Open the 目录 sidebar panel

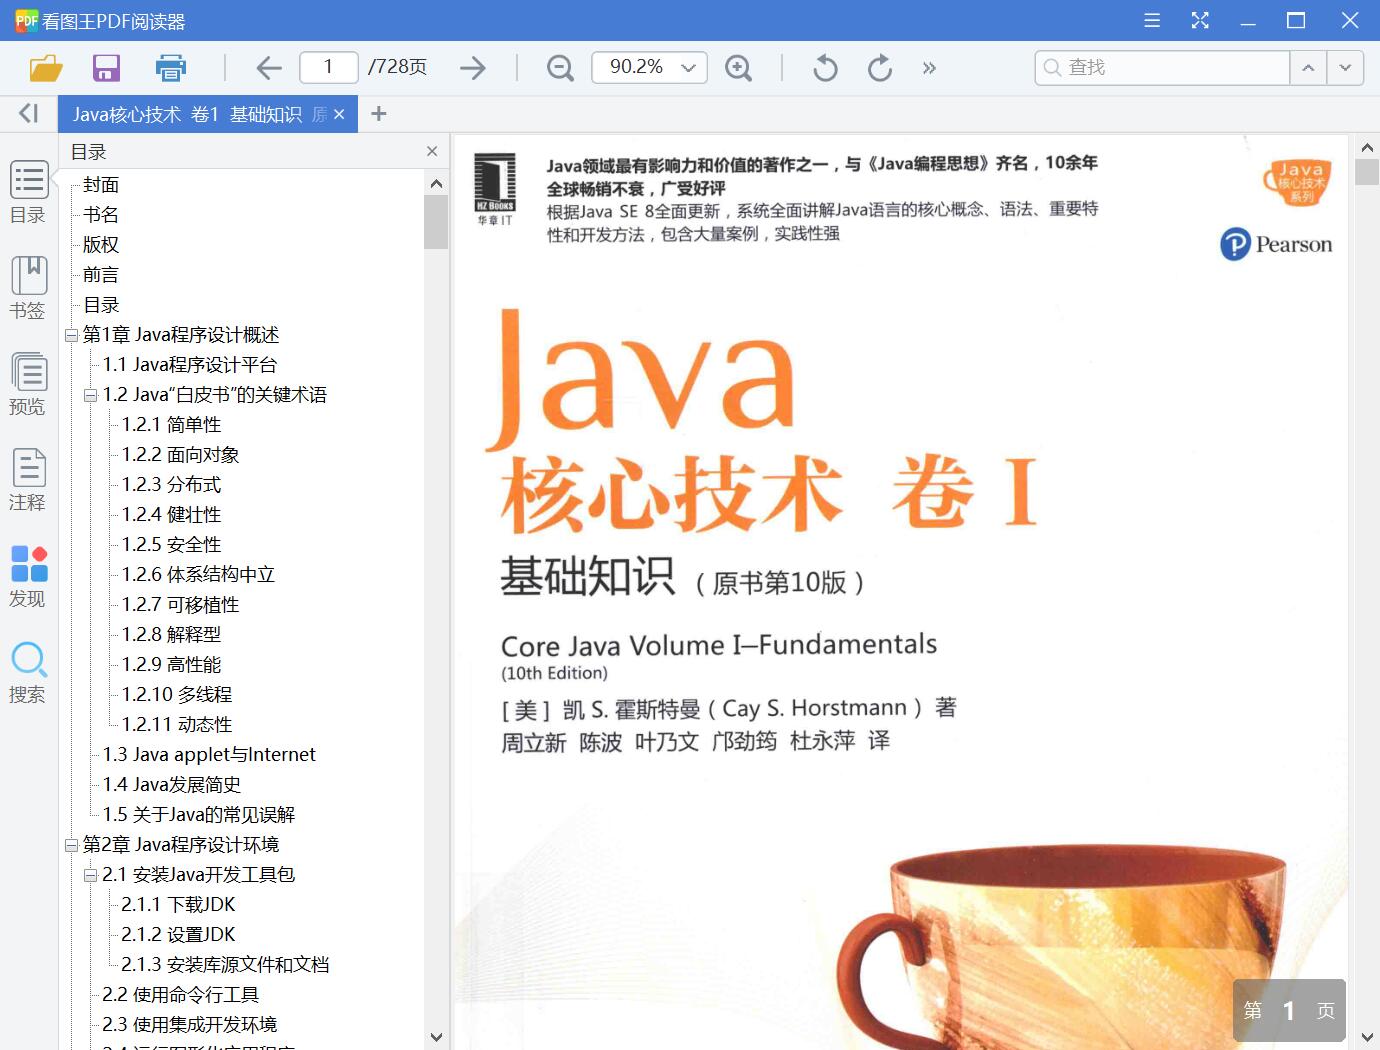(28, 192)
